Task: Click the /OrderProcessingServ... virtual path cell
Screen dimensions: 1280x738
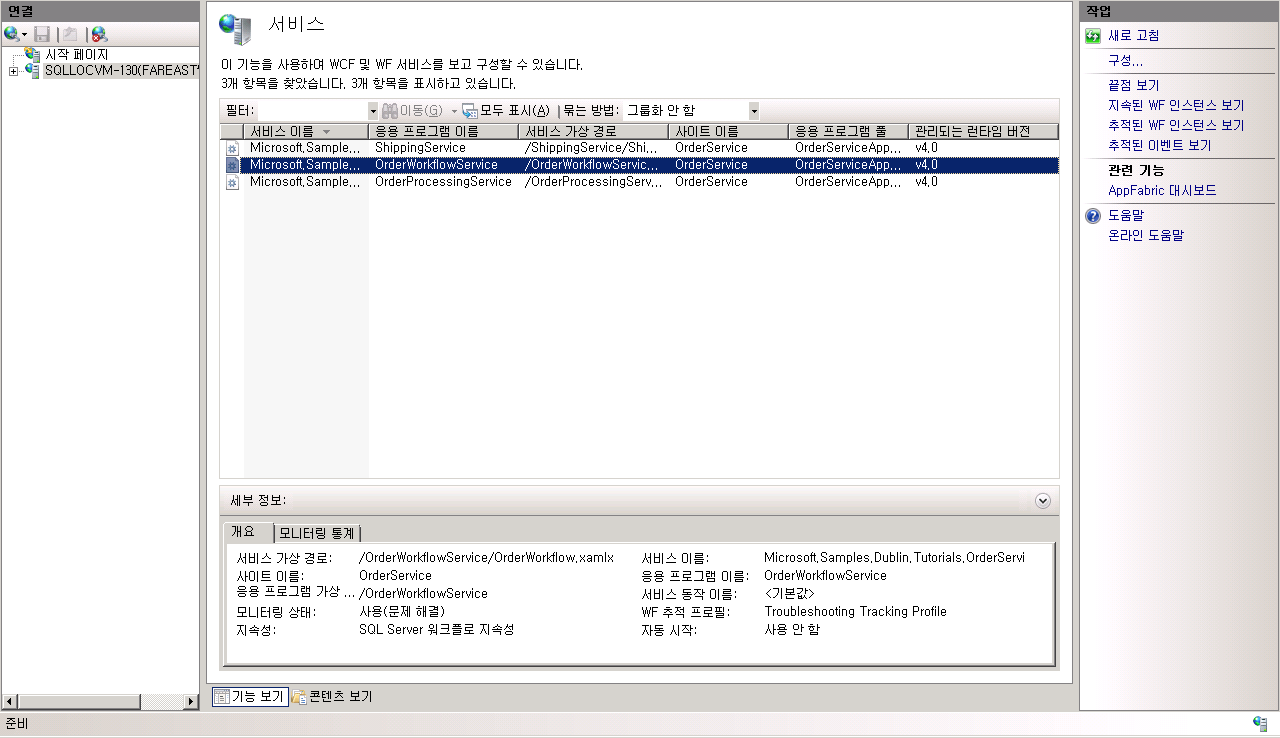Action: click(593, 182)
